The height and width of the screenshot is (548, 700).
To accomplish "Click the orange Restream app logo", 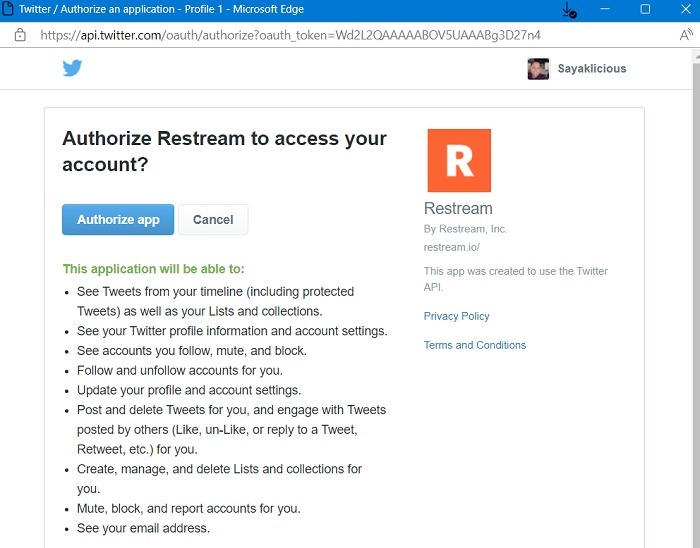I will 459,160.
